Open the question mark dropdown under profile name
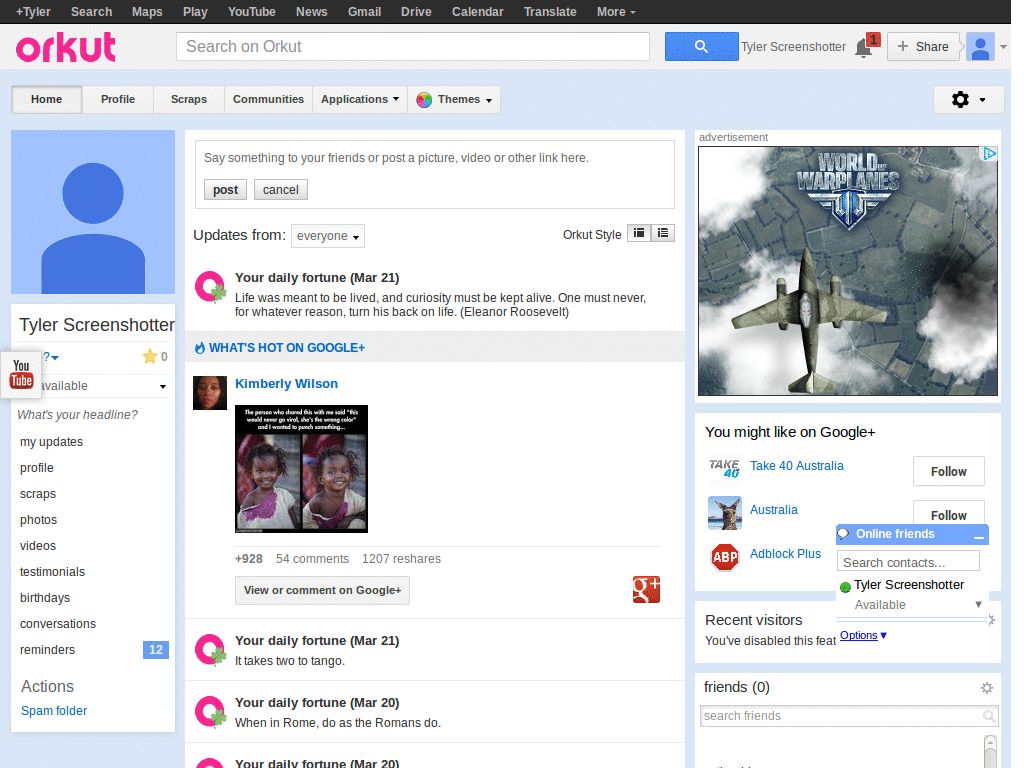Viewport: 1024px width, 768px height. pos(51,357)
